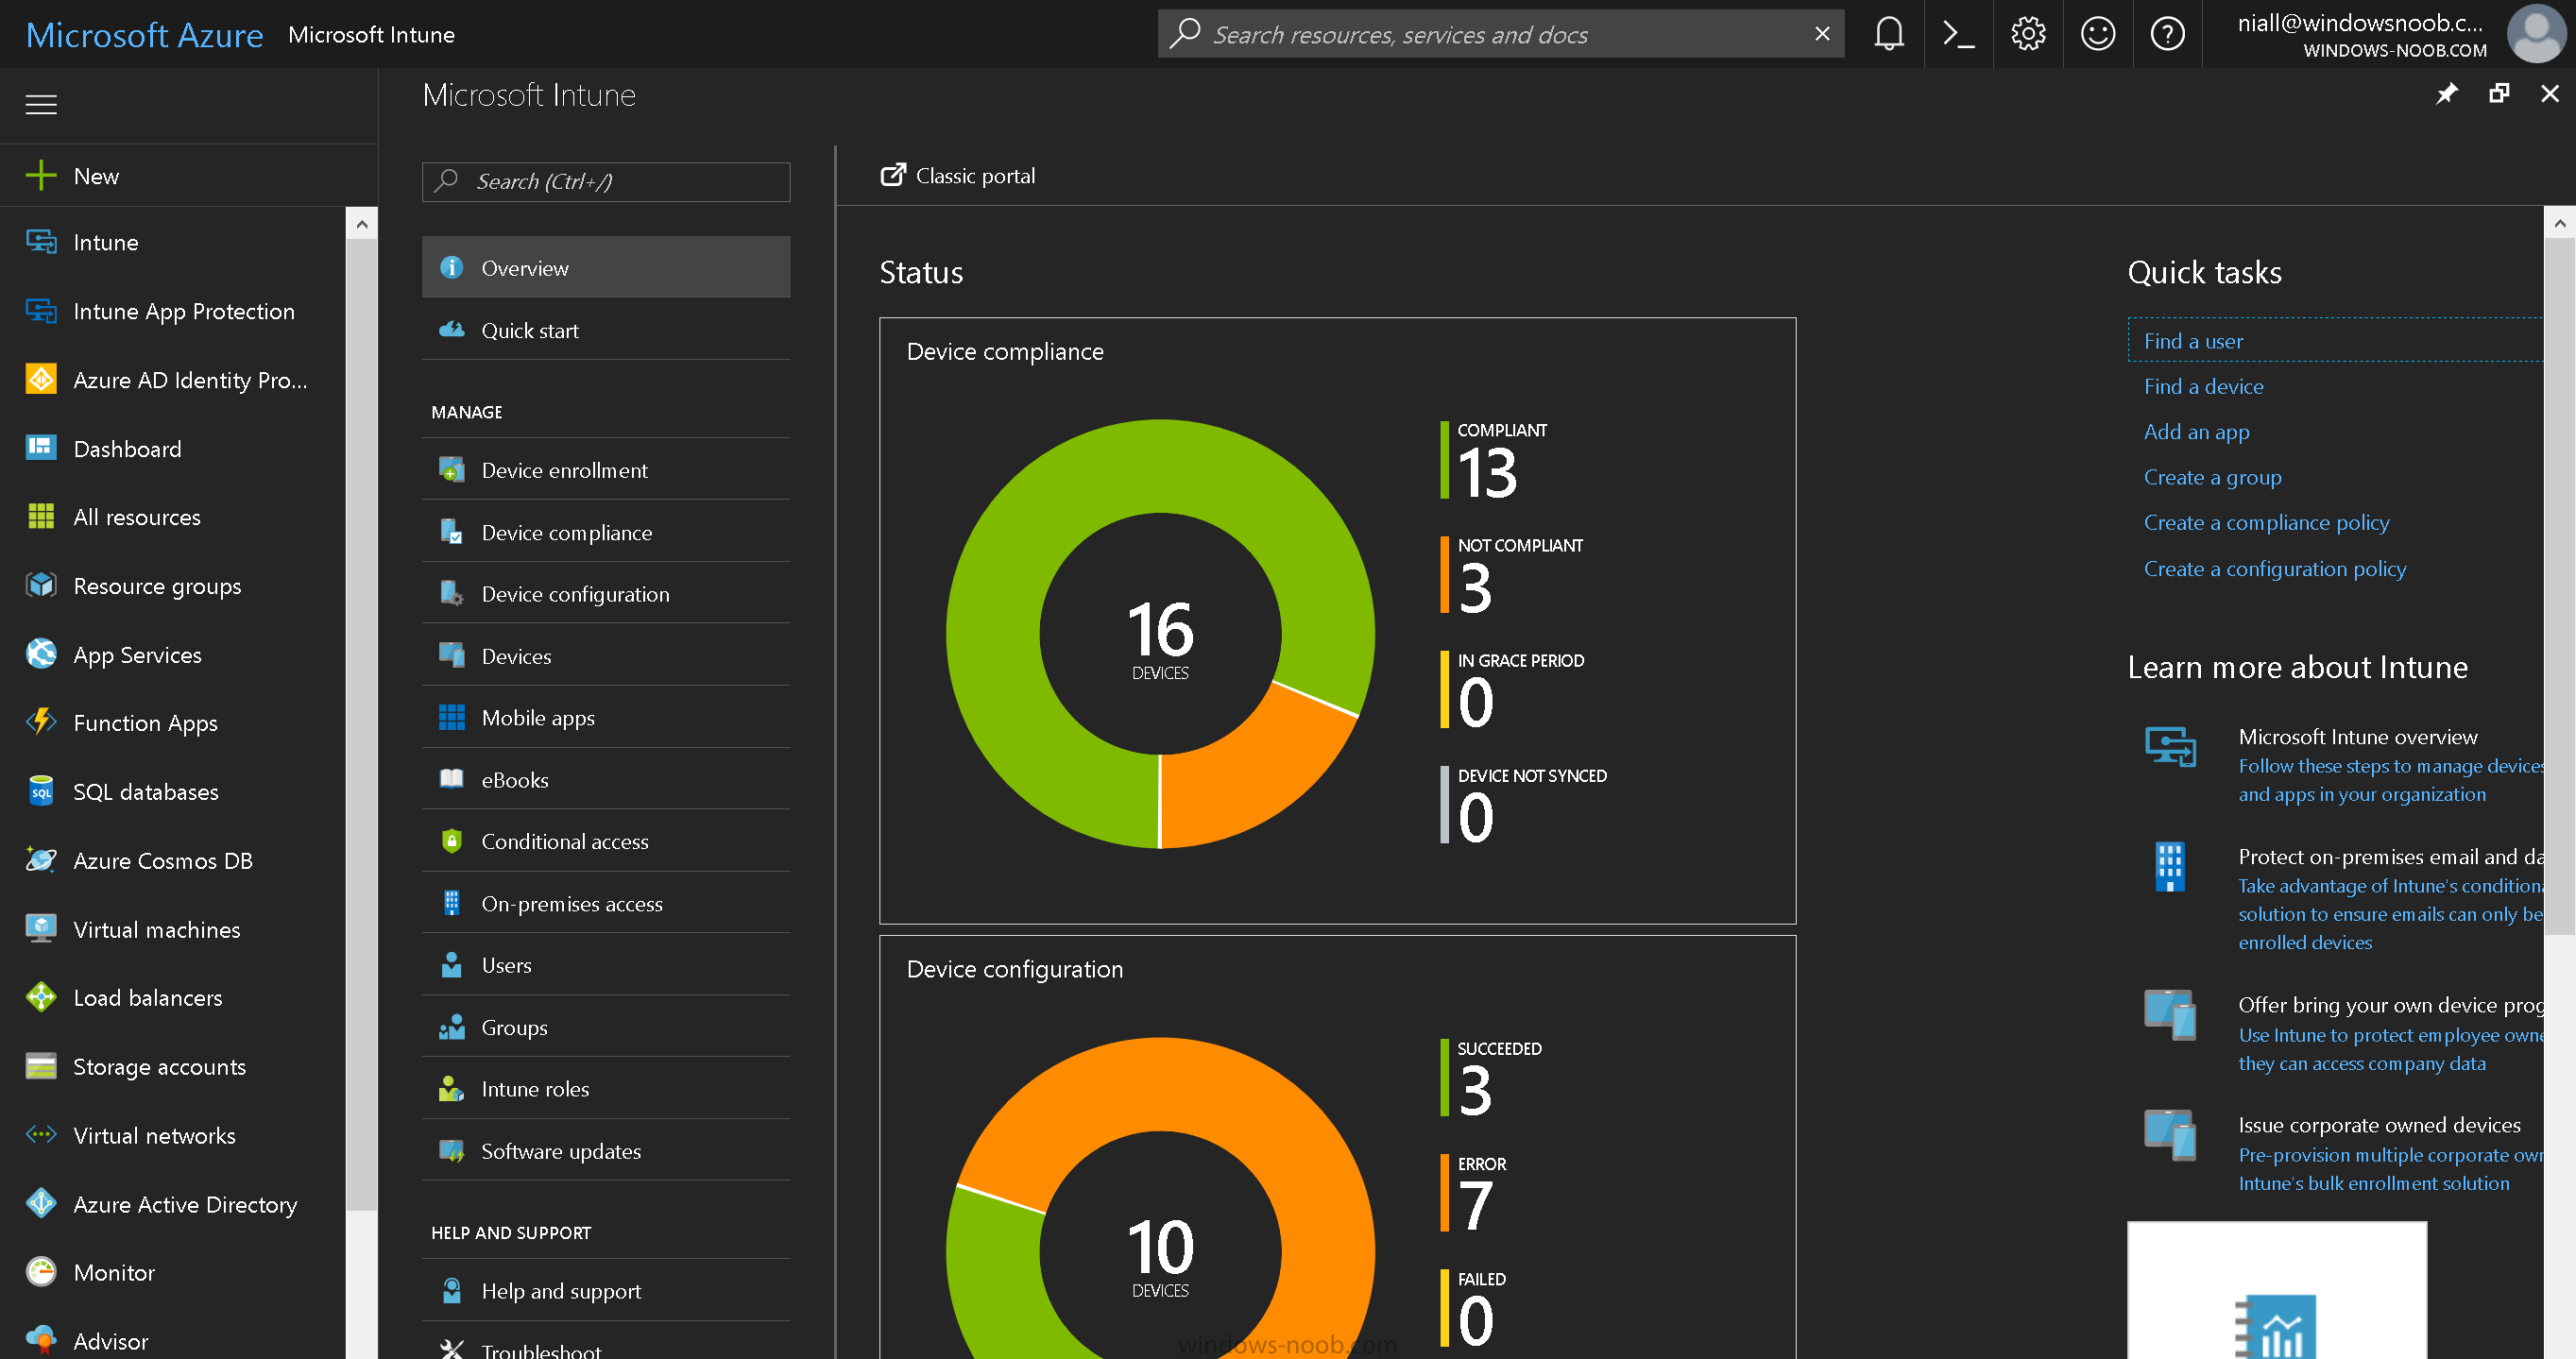Click Microsoft Azure logo text
The width and height of the screenshot is (2576, 1359).
pos(144,35)
